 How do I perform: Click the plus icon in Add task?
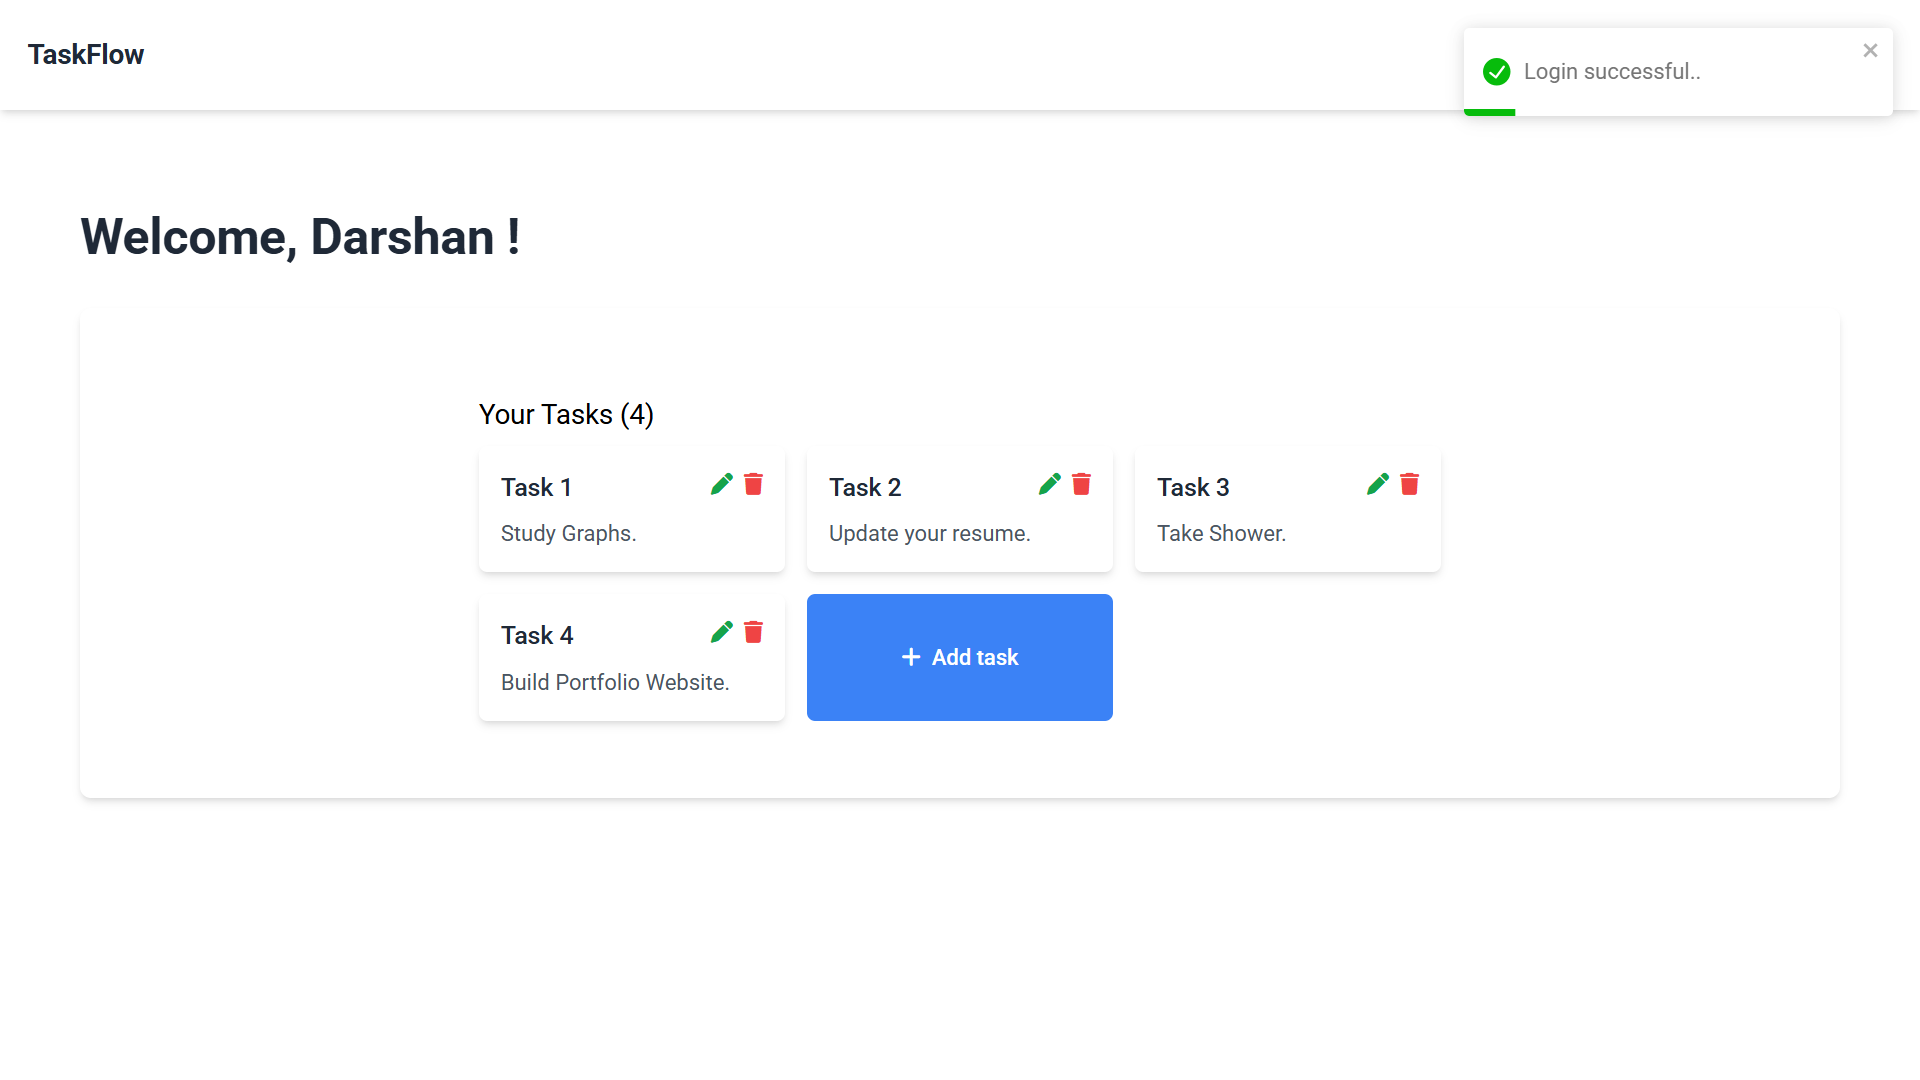[x=911, y=657]
